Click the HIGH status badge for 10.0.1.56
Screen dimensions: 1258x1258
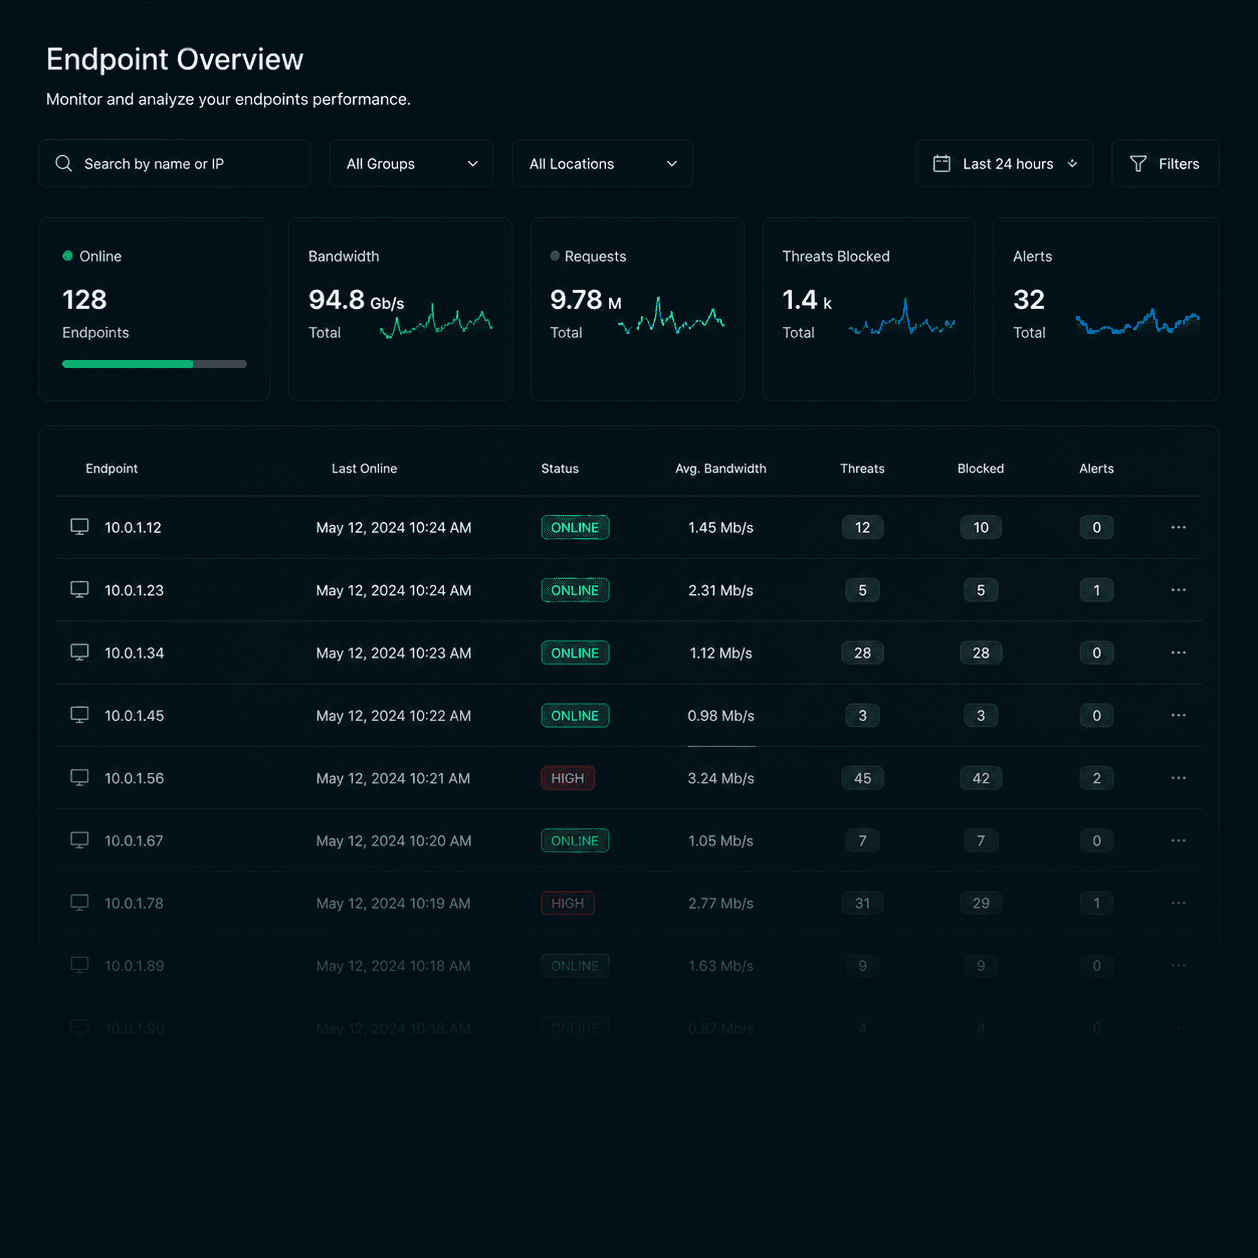[x=568, y=778]
